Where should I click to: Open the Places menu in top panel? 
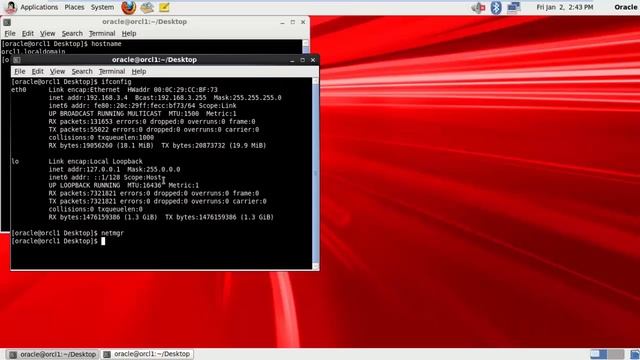click(x=74, y=7)
